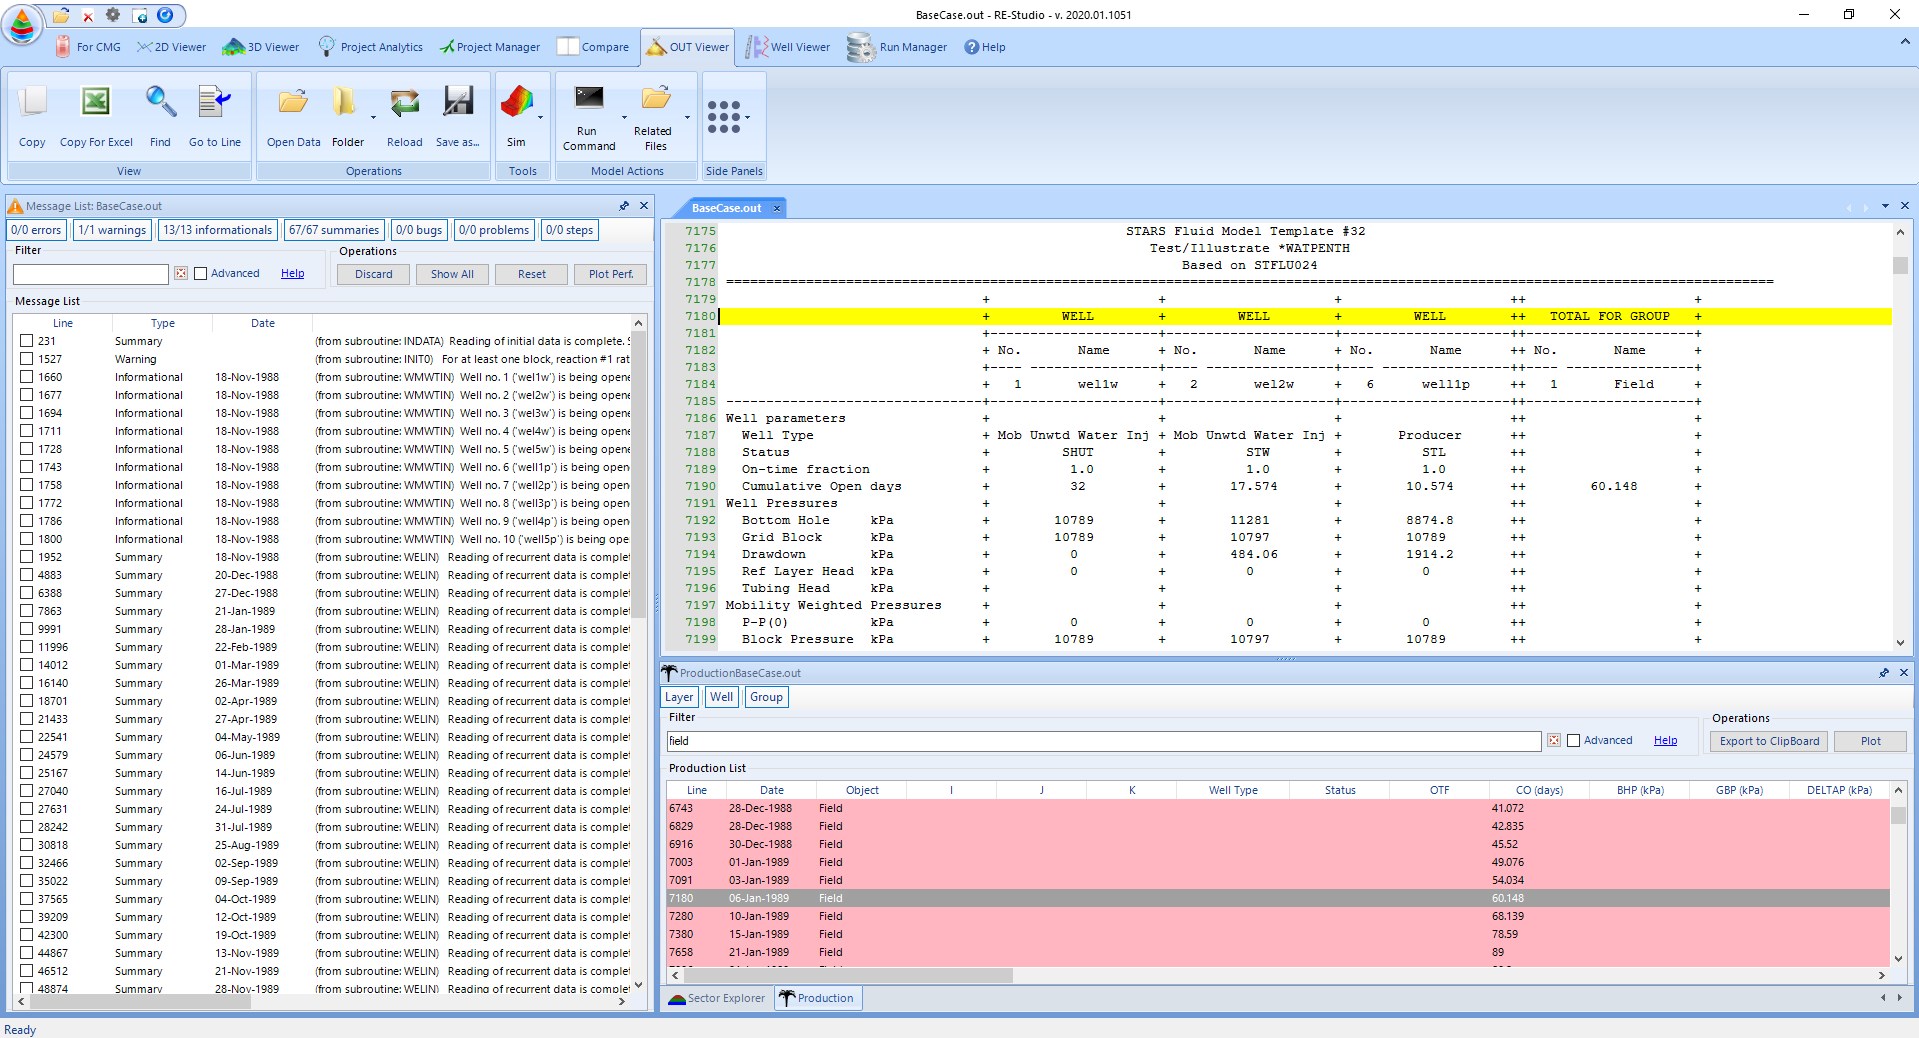
Task: Expand the Side Panels dropdown arrow
Action: pos(748,117)
